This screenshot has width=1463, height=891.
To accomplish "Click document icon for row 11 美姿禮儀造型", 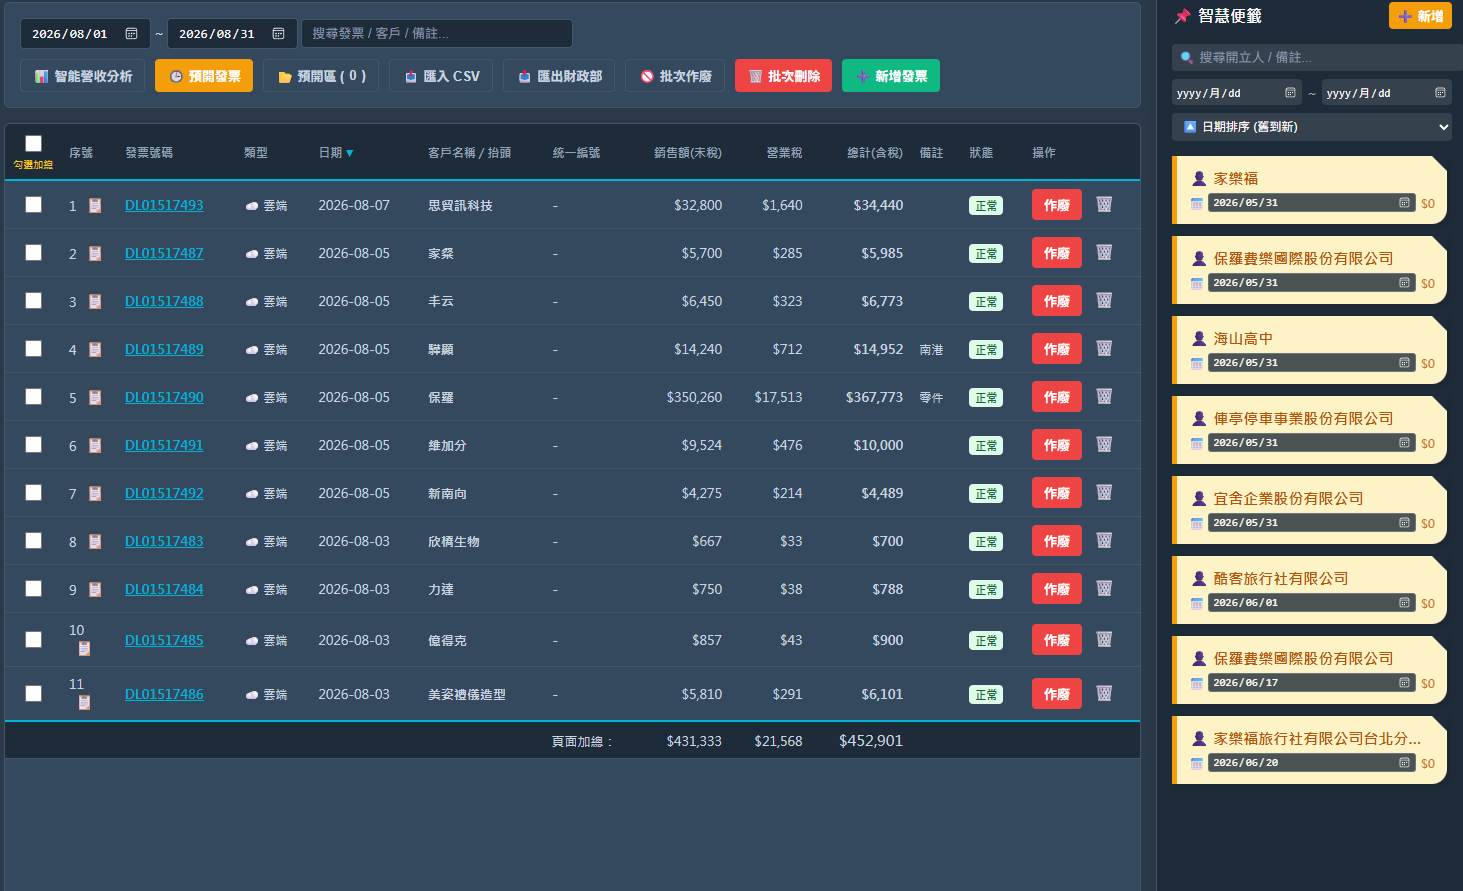I will click(x=84, y=702).
